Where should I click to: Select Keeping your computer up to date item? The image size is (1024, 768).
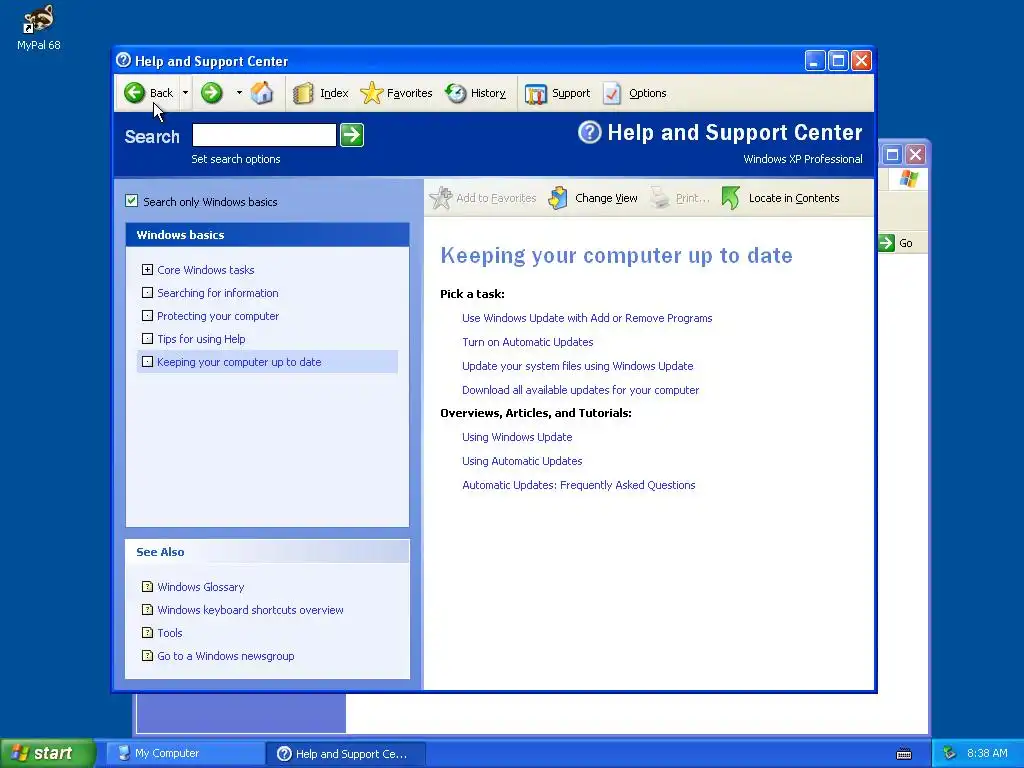(x=267, y=362)
